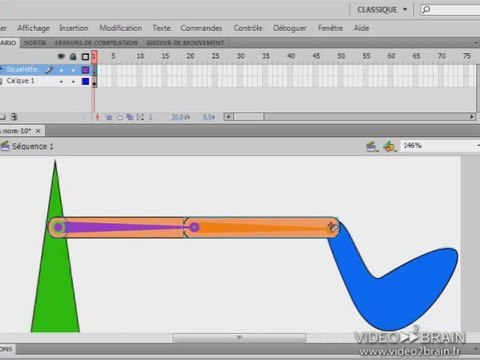This screenshot has height=360, width=480.
Task: Open the CLASSIQUE workspace dropdown
Action: (382, 10)
